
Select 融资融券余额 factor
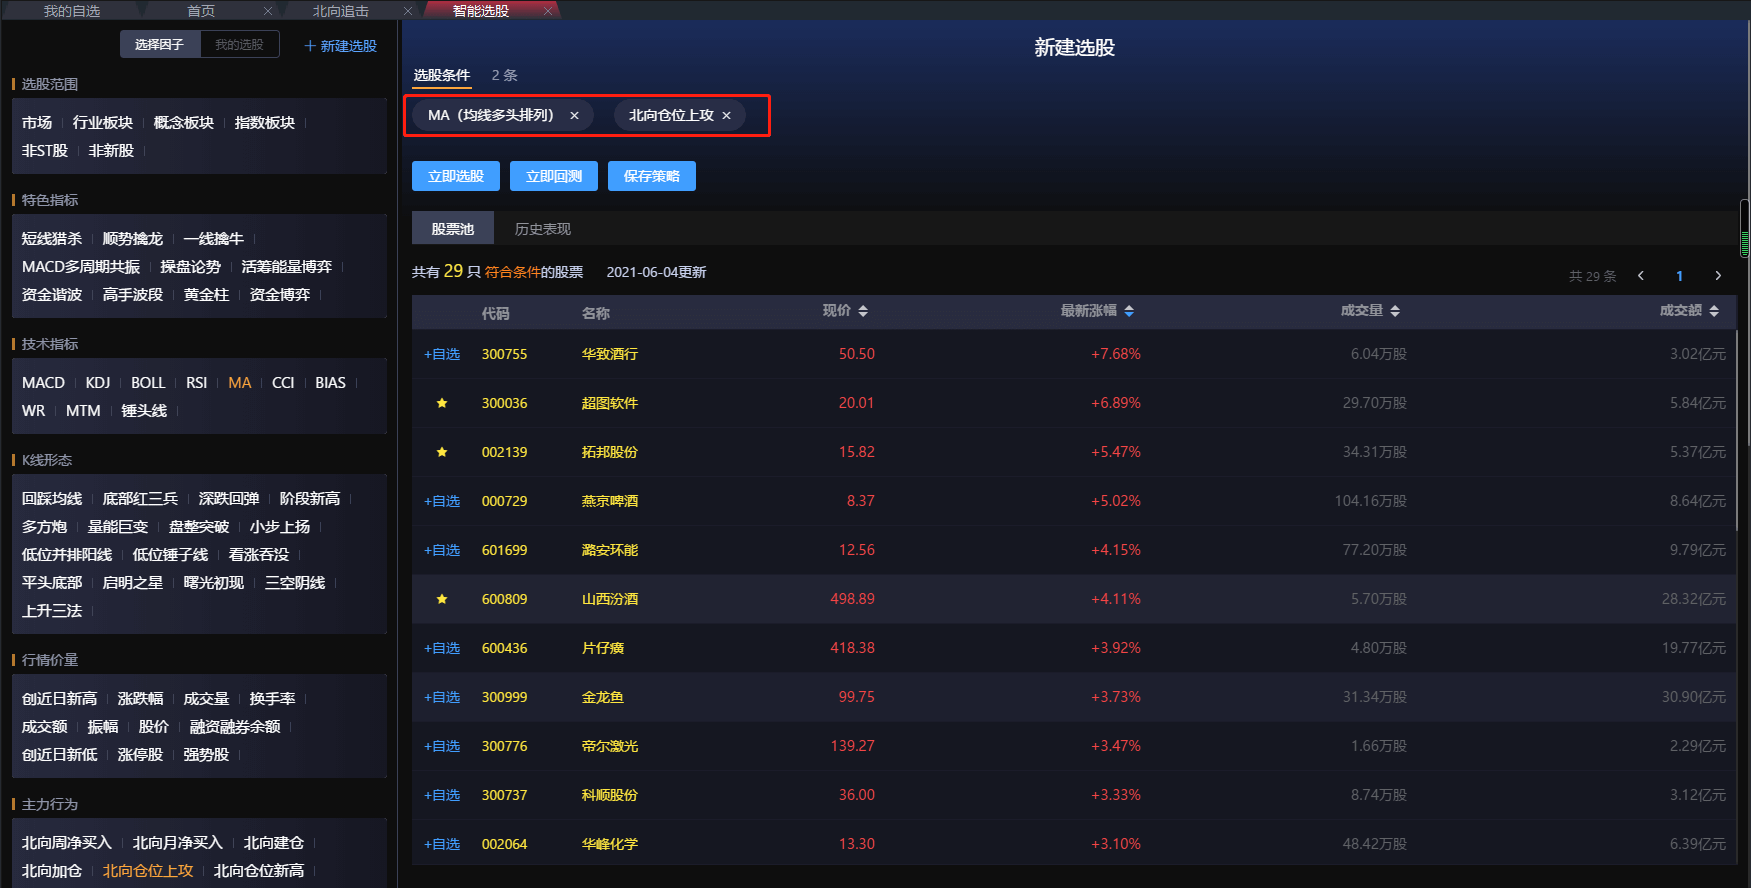coord(235,727)
